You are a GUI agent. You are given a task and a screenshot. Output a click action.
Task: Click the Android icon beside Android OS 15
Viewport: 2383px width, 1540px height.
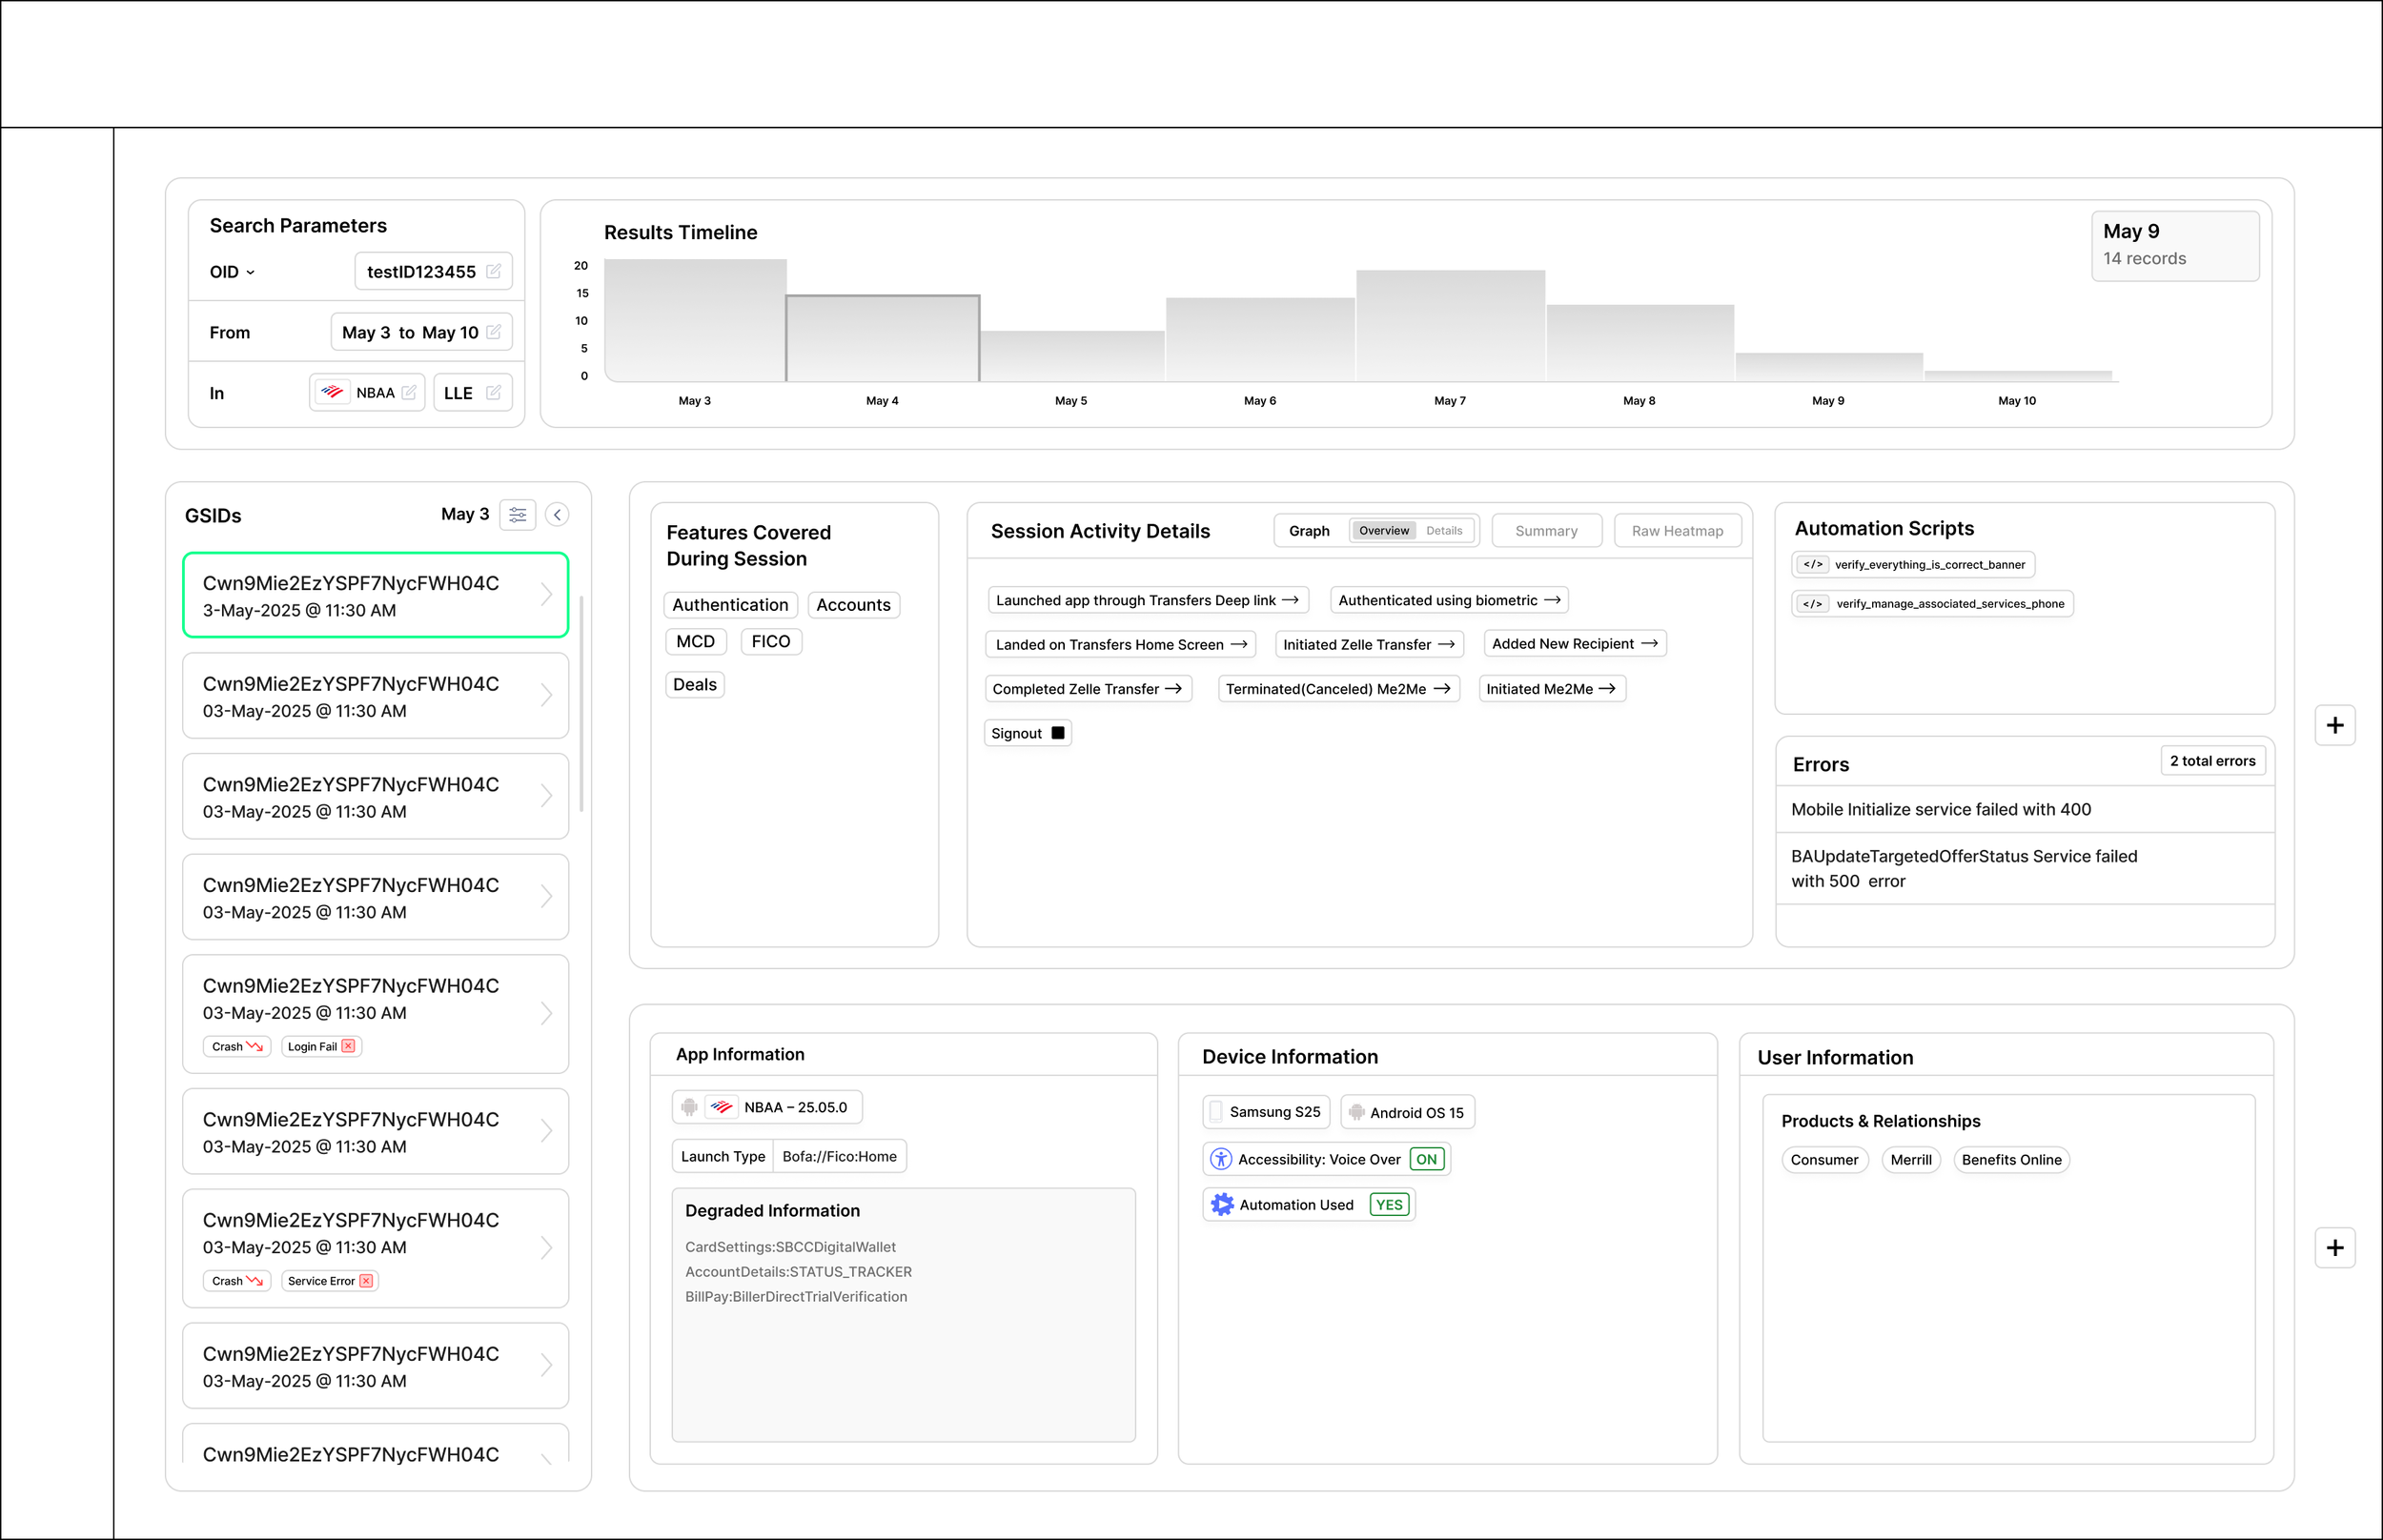click(x=1356, y=1111)
